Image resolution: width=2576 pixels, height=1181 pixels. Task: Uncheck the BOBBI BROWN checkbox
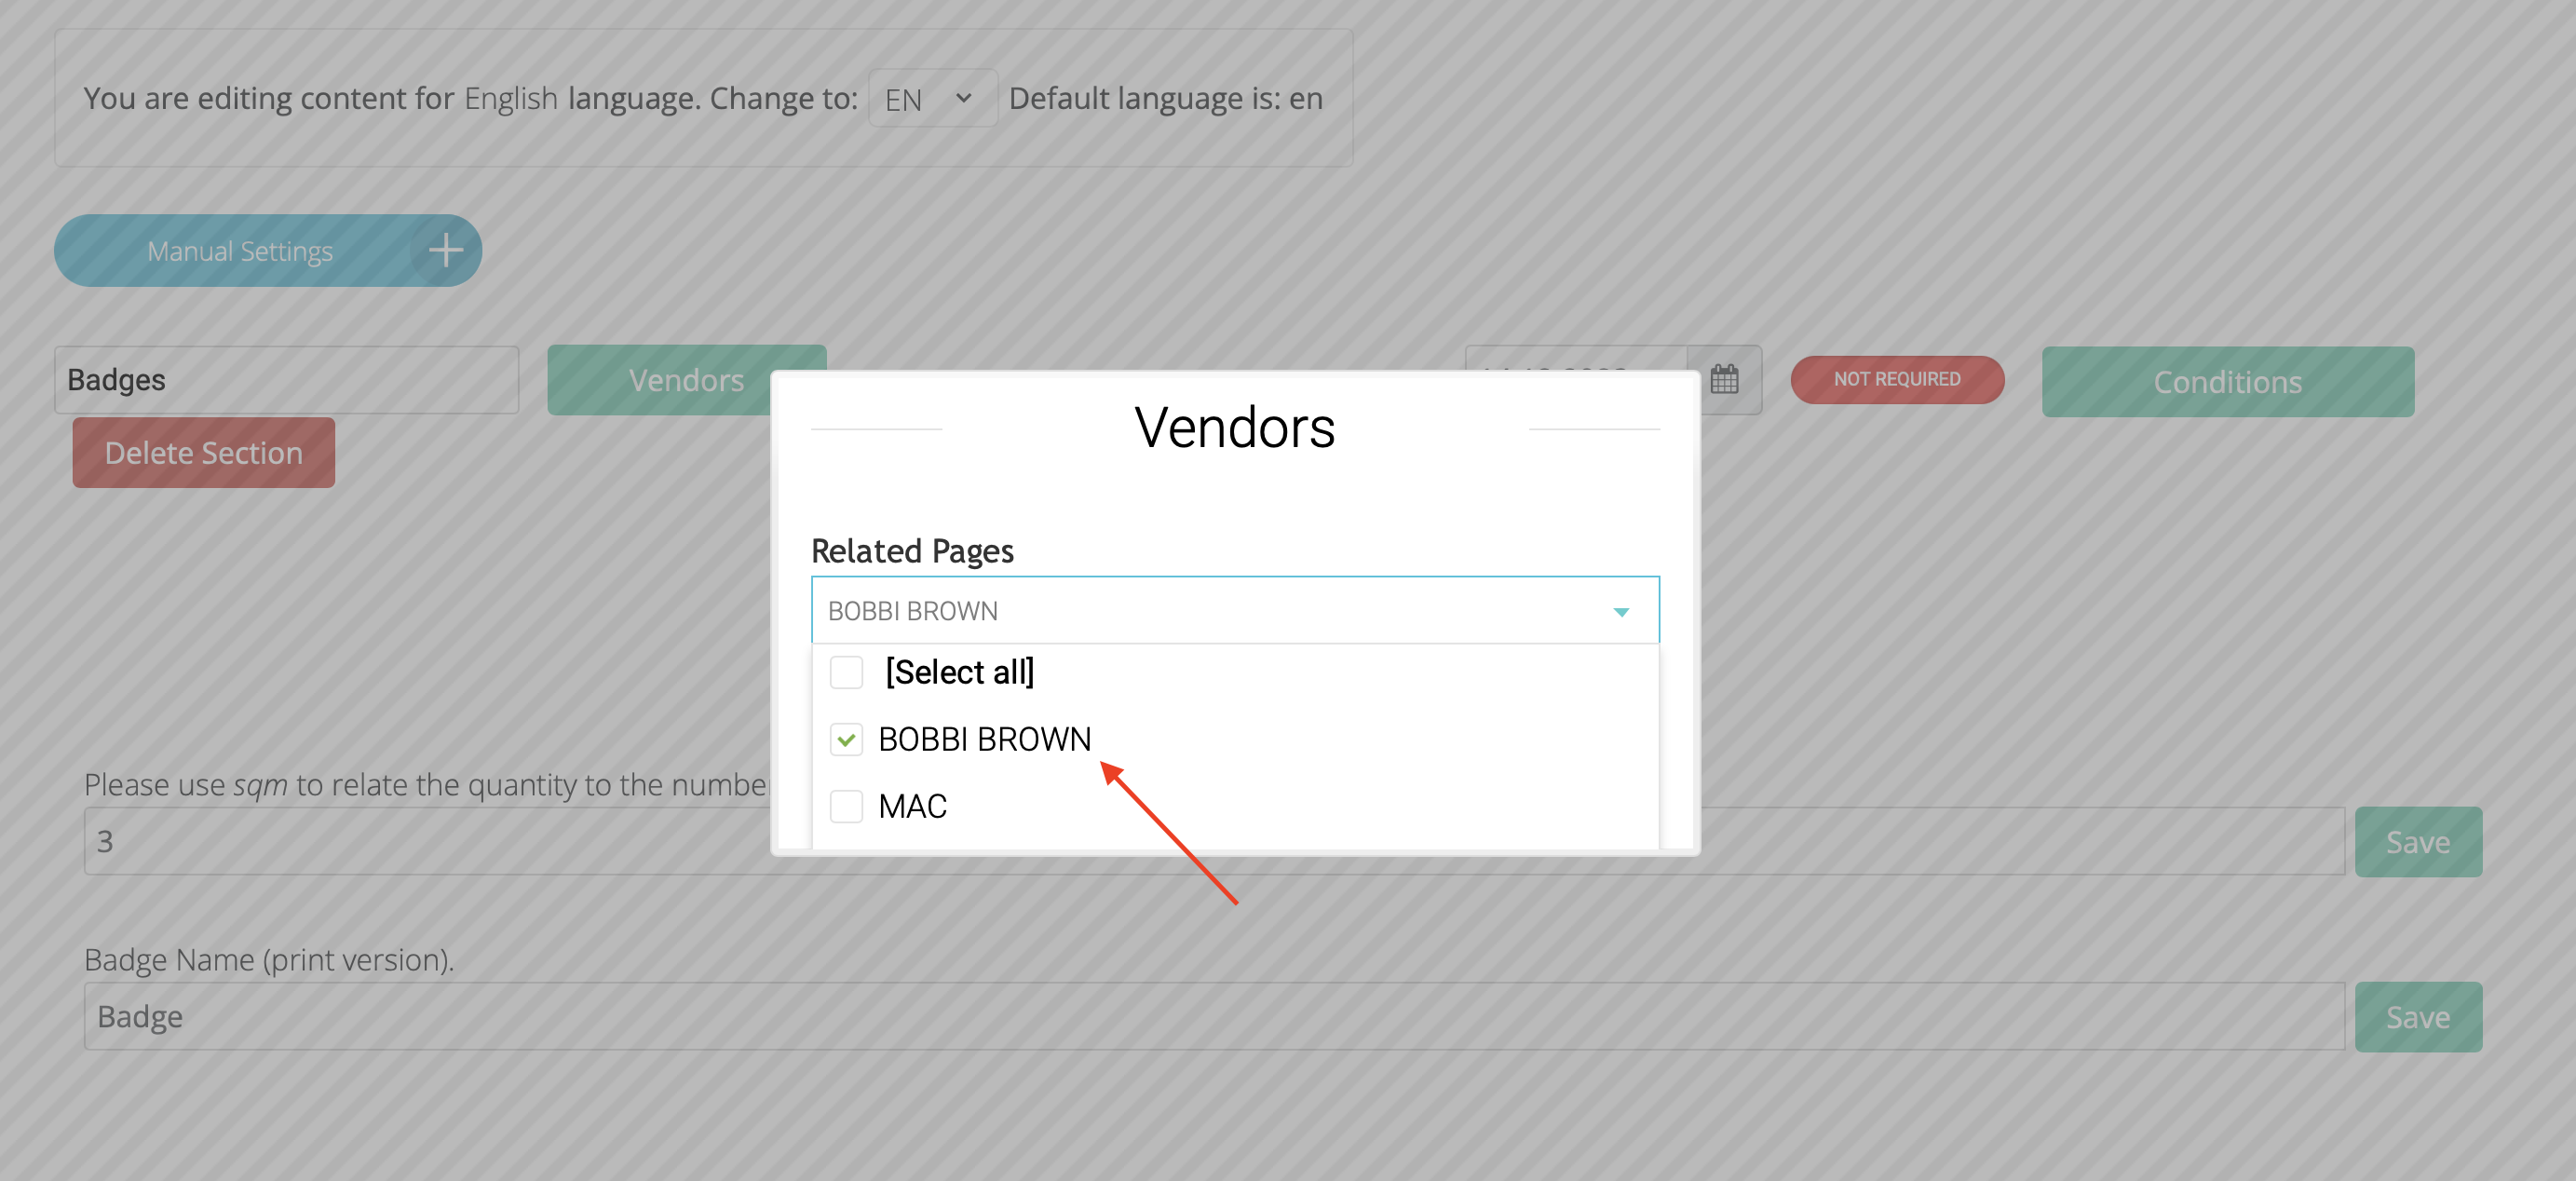pyautogui.click(x=846, y=739)
